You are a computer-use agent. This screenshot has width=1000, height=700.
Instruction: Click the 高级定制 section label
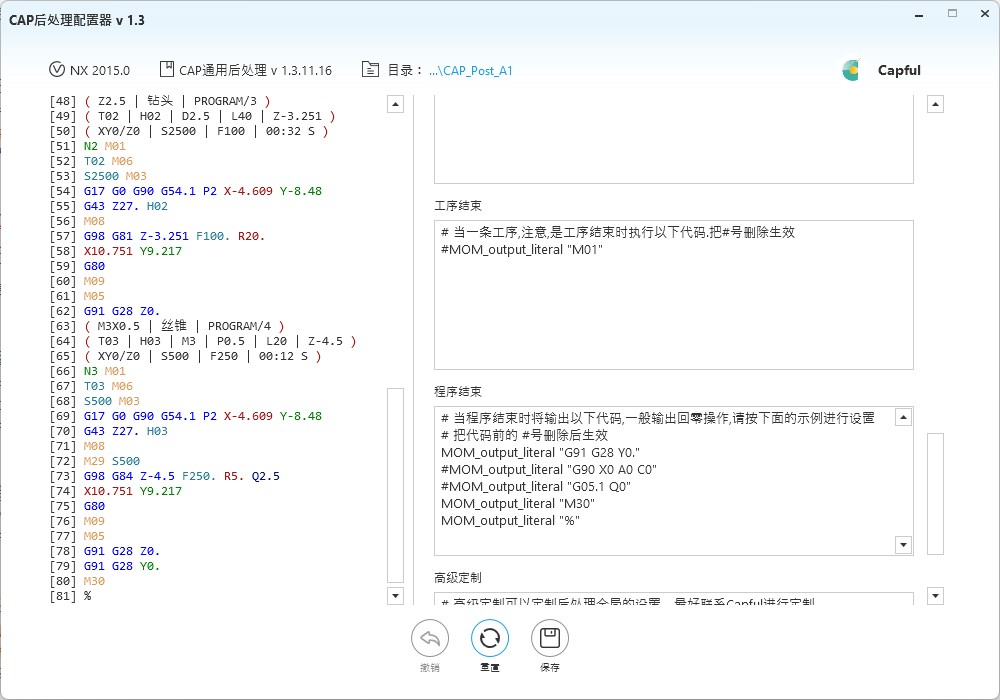458,578
